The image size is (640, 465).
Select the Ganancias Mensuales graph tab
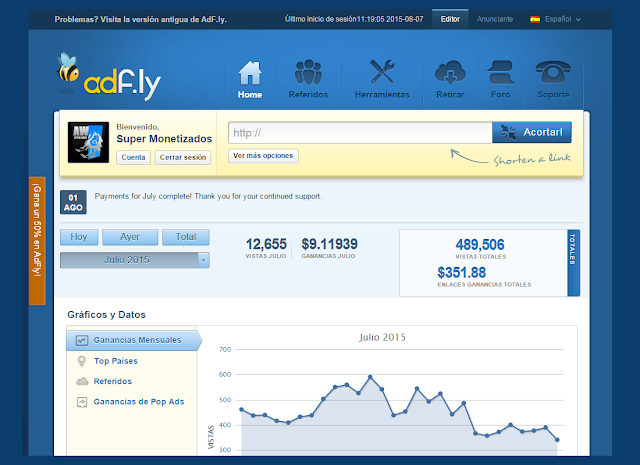(x=133, y=340)
